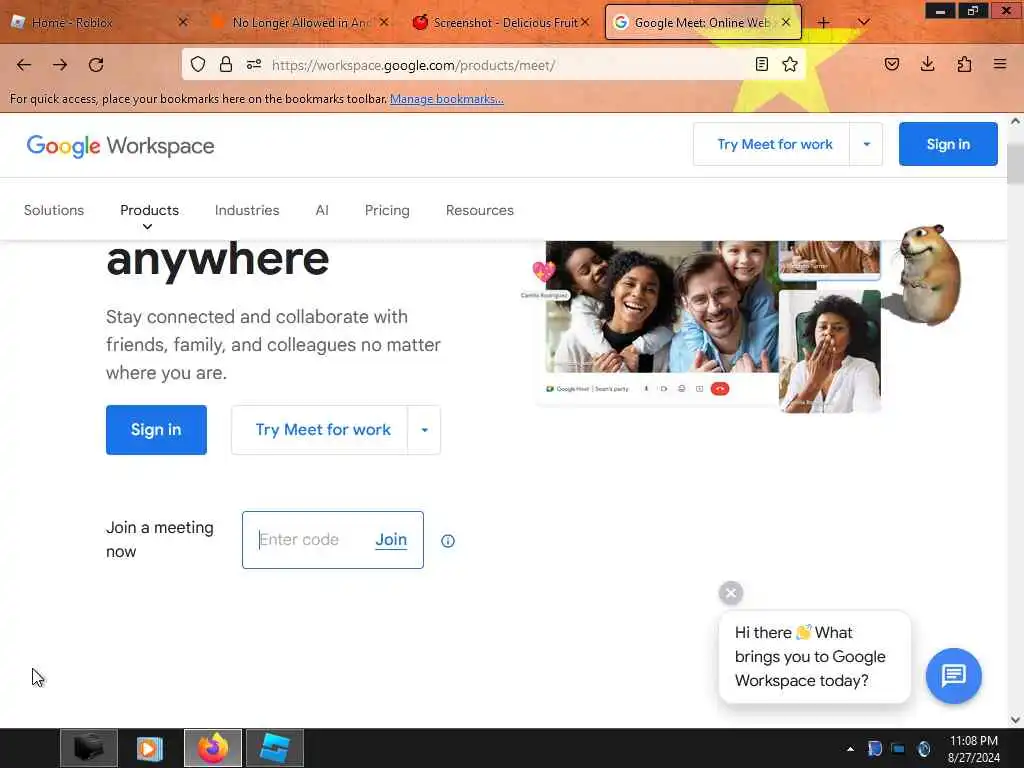Open the black cube taskbar app
This screenshot has height=768, width=1024.
click(x=89, y=748)
